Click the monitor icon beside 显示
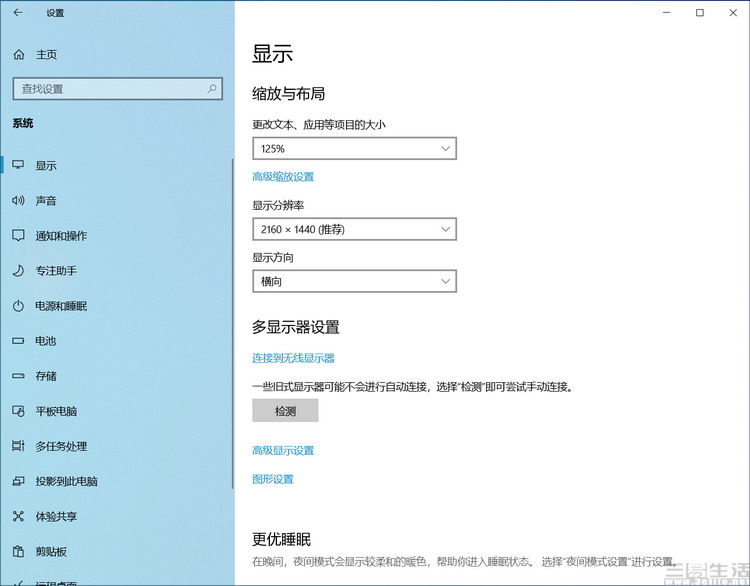The width and height of the screenshot is (750, 586). 18,165
